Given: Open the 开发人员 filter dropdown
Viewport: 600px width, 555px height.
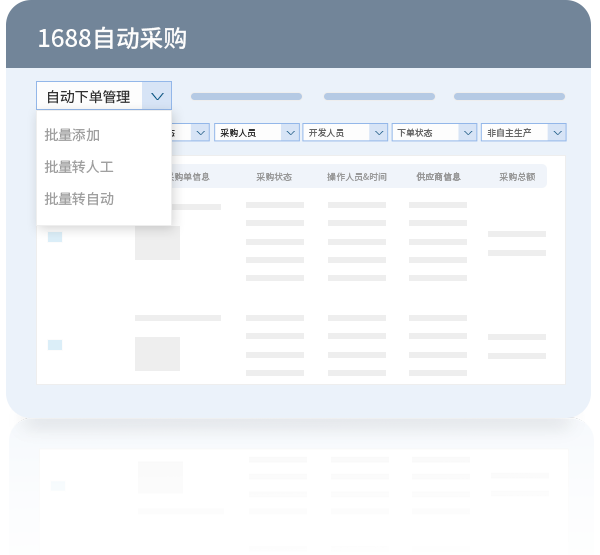Looking at the screenshot, I should point(345,132).
